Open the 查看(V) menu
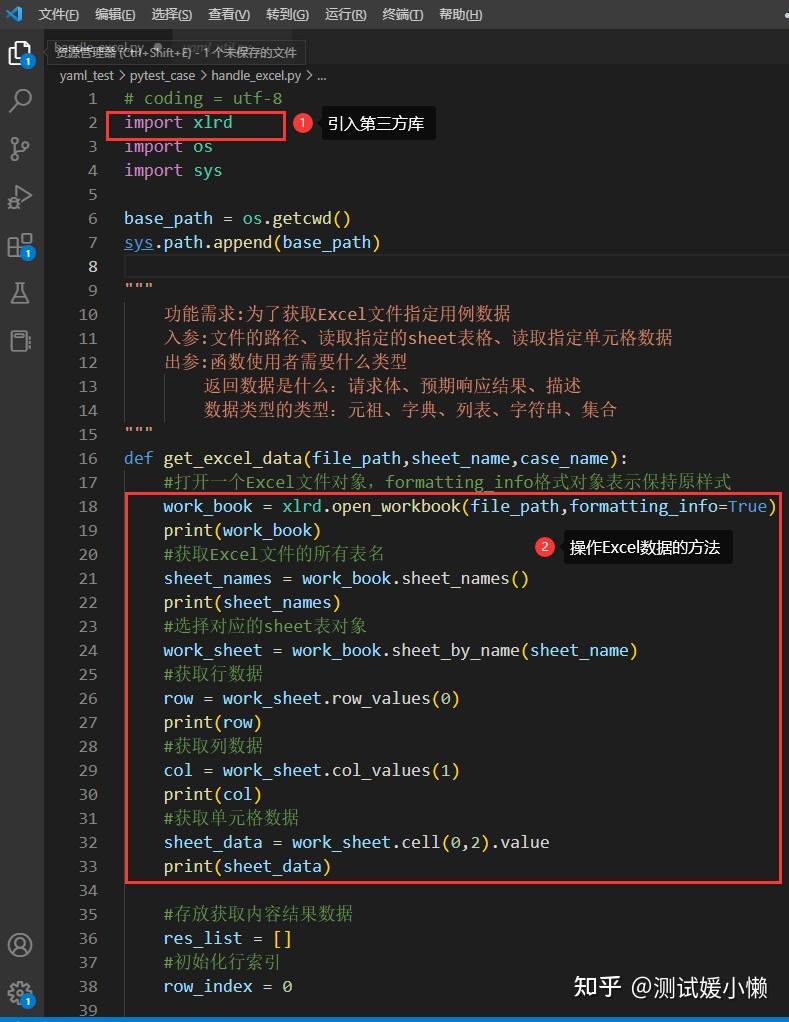789x1022 pixels. tap(229, 14)
